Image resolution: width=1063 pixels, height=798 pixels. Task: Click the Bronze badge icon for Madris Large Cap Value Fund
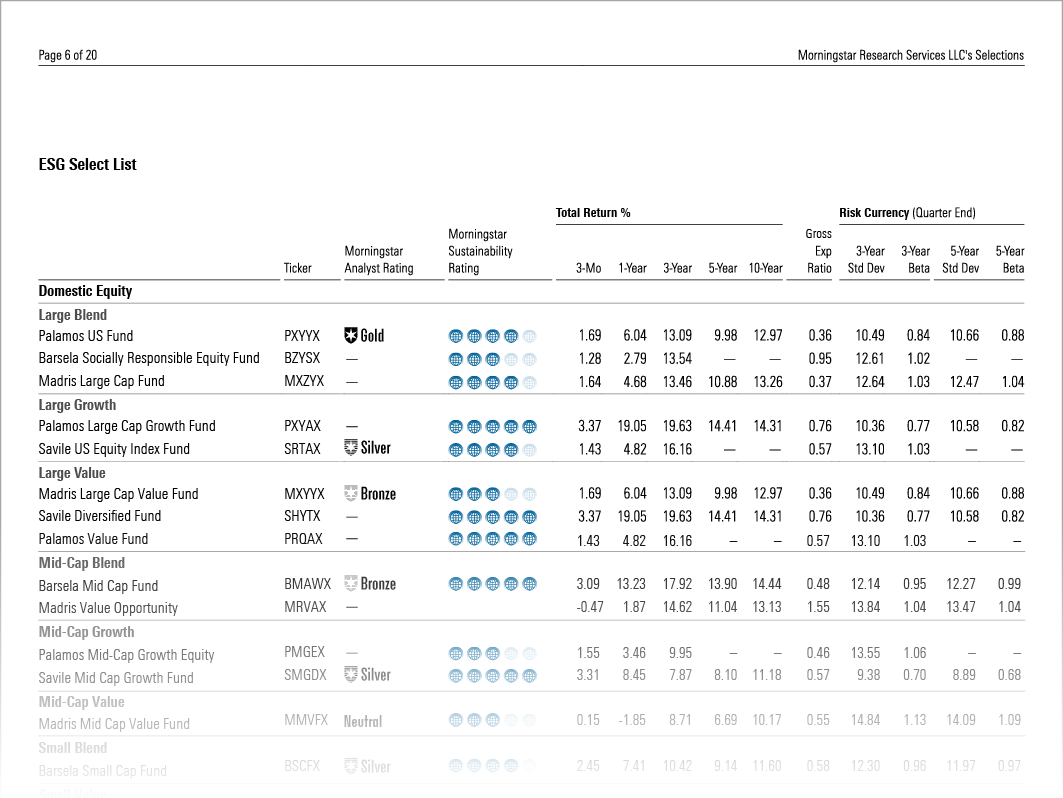tap(351, 493)
